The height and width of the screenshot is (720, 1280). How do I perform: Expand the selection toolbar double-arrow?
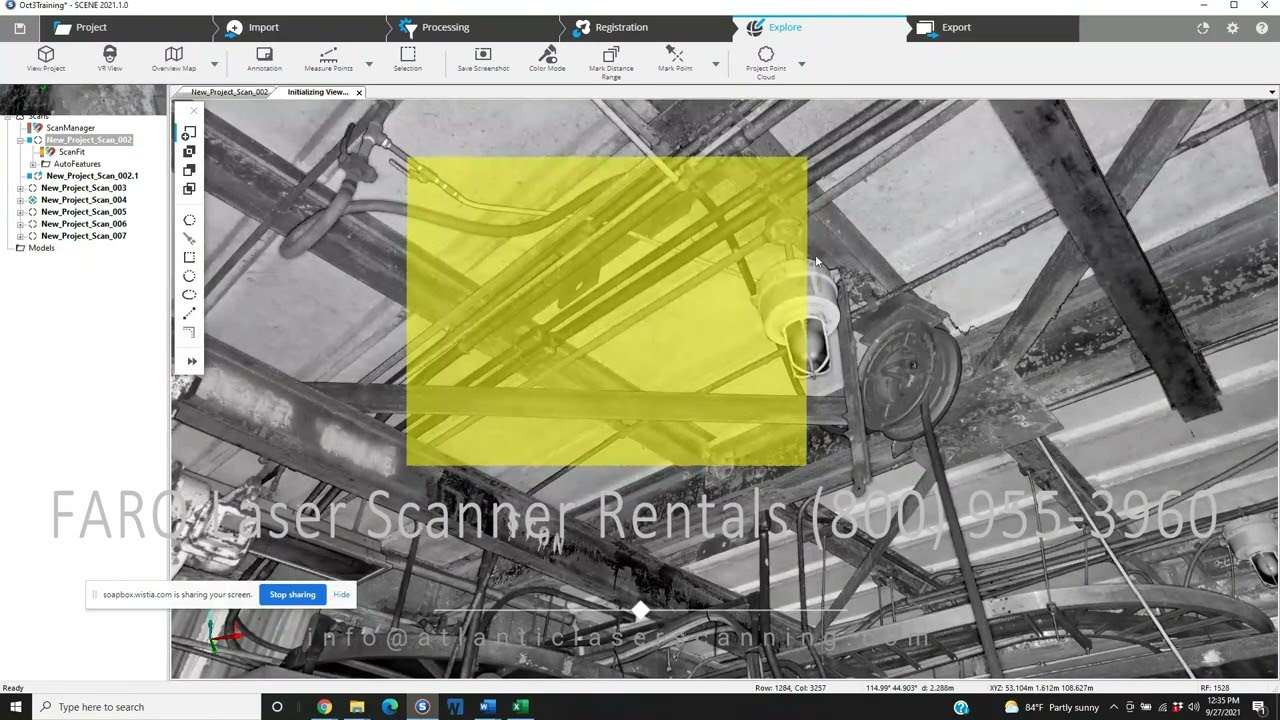(x=192, y=361)
